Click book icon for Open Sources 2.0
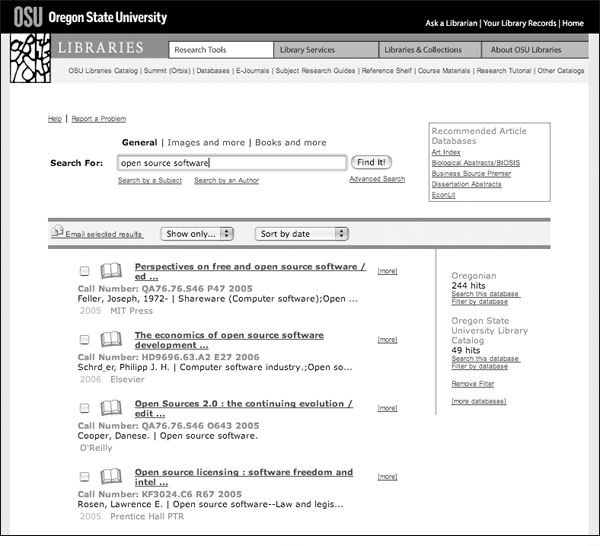600x546 pixels. coord(111,408)
